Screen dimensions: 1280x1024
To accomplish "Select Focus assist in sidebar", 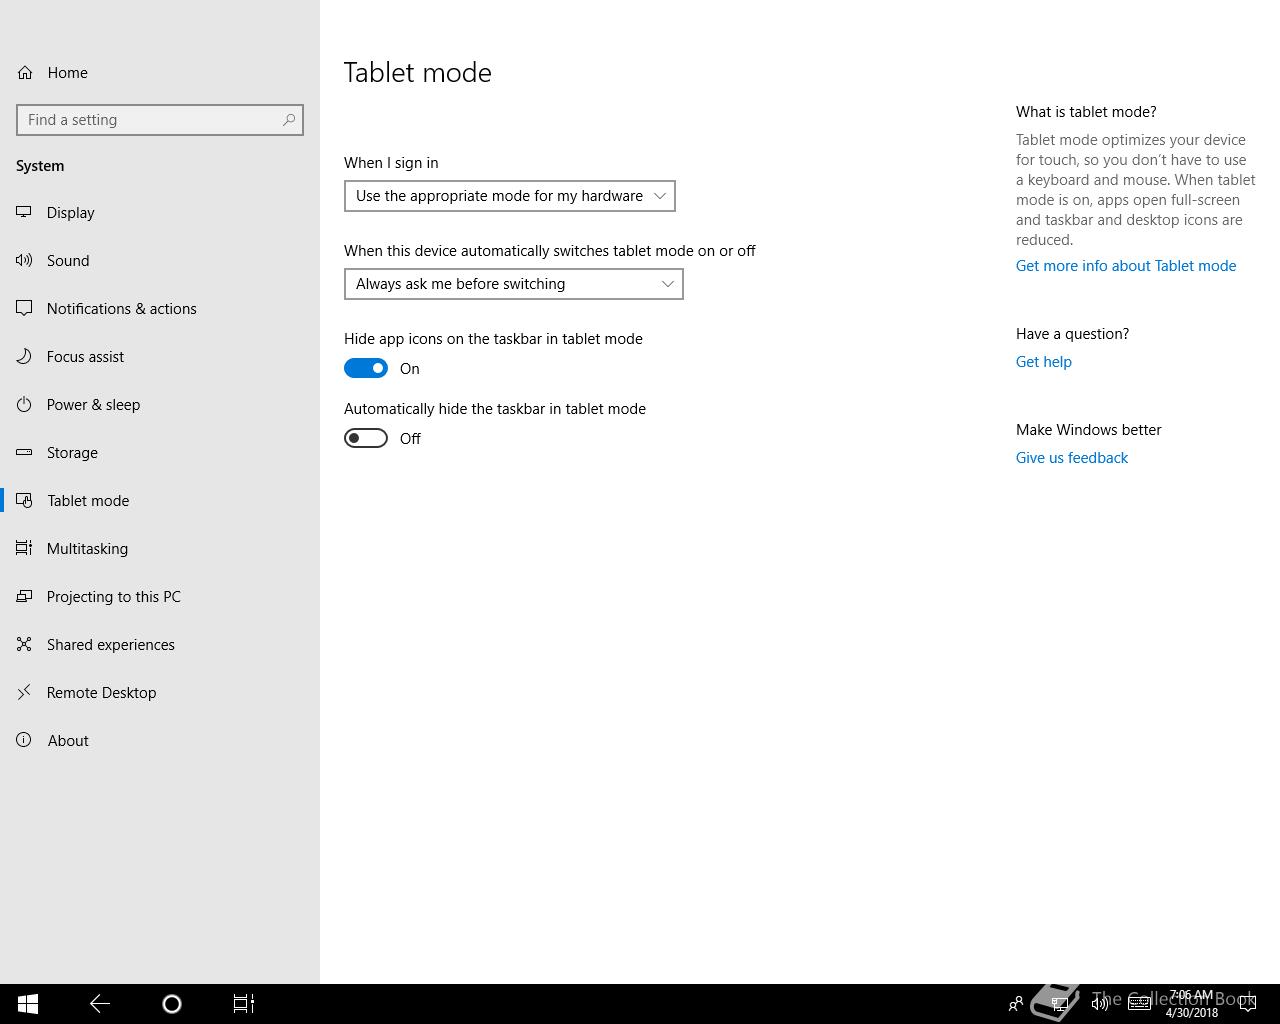I will click(160, 356).
